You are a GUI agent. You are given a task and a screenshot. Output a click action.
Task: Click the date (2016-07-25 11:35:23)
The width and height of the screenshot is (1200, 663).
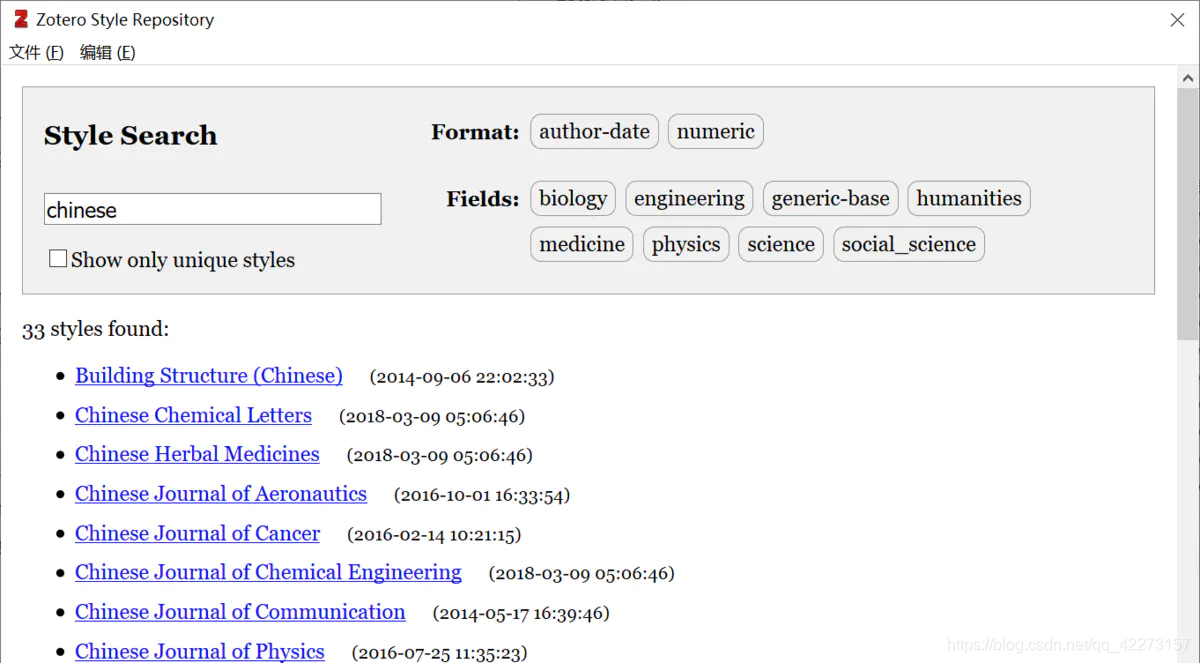pos(439,652)
